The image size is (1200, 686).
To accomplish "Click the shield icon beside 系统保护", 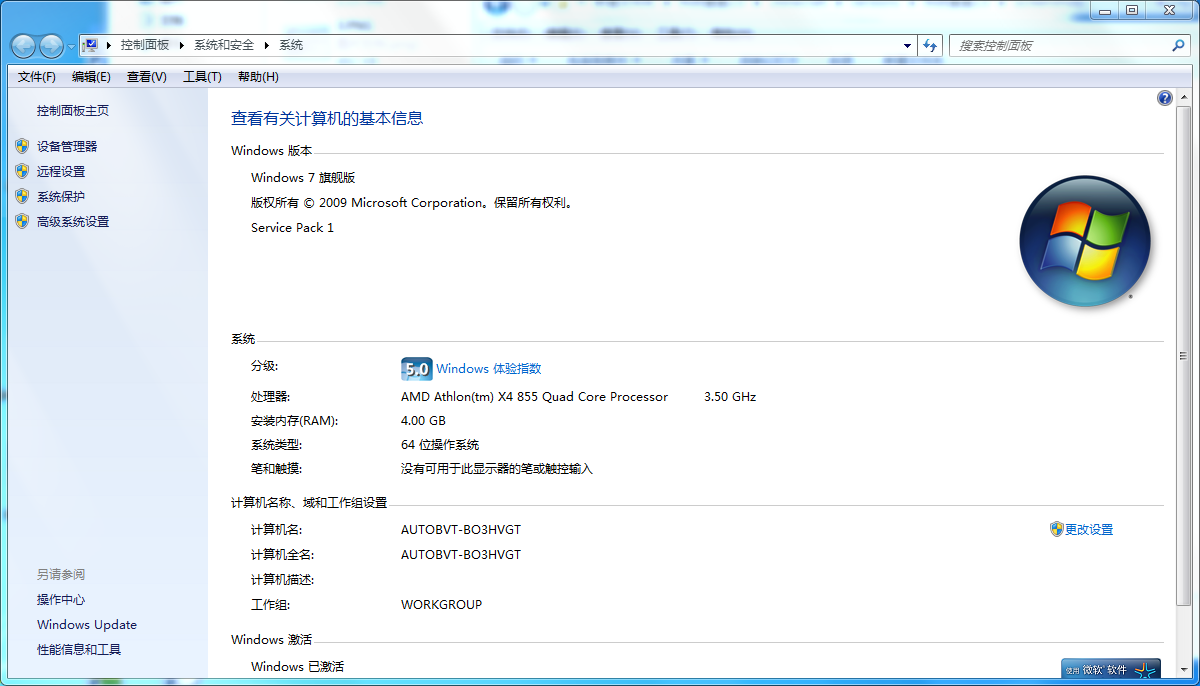I will click(22, 196).
